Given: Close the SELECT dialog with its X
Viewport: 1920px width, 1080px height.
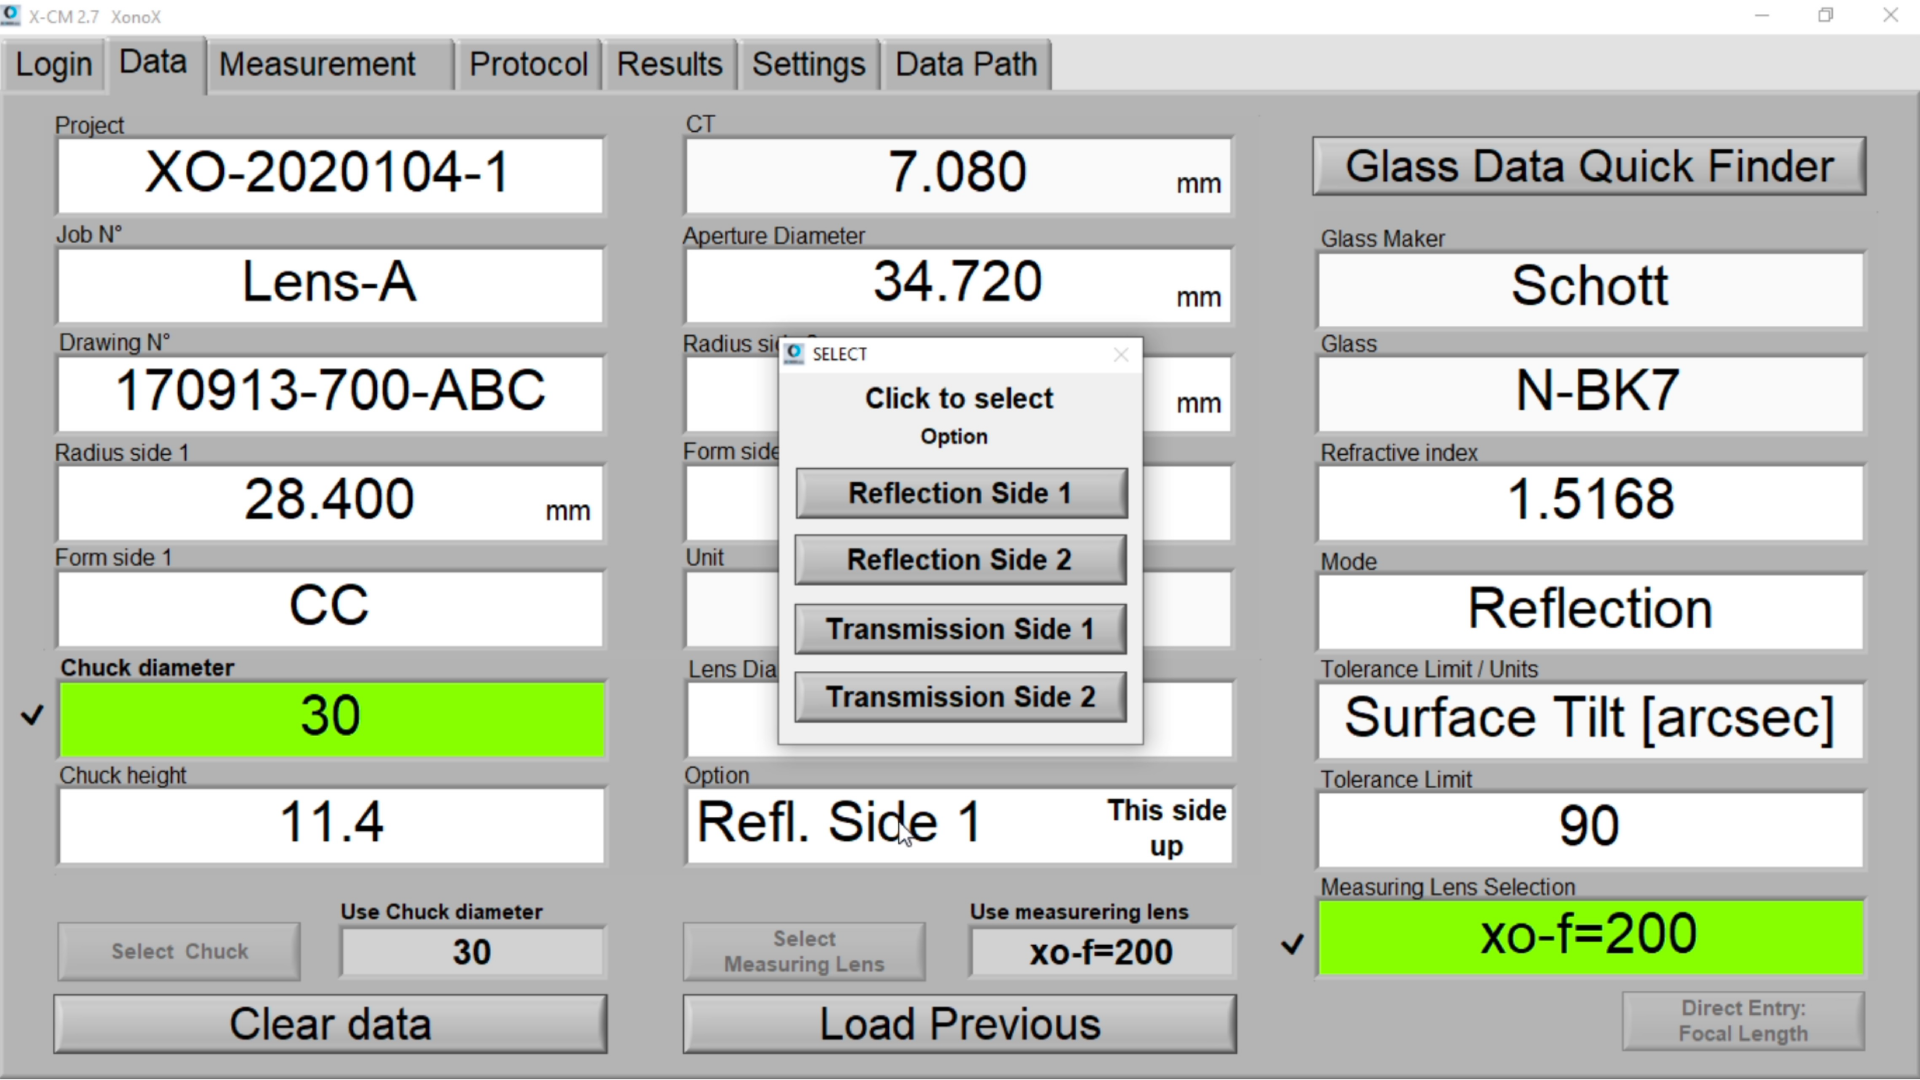Looking at the screenshot, I should point(1120,355).
